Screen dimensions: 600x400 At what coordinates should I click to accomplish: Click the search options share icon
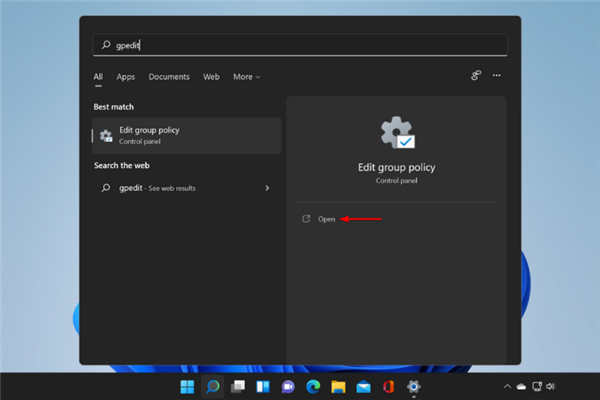[476, 76]
